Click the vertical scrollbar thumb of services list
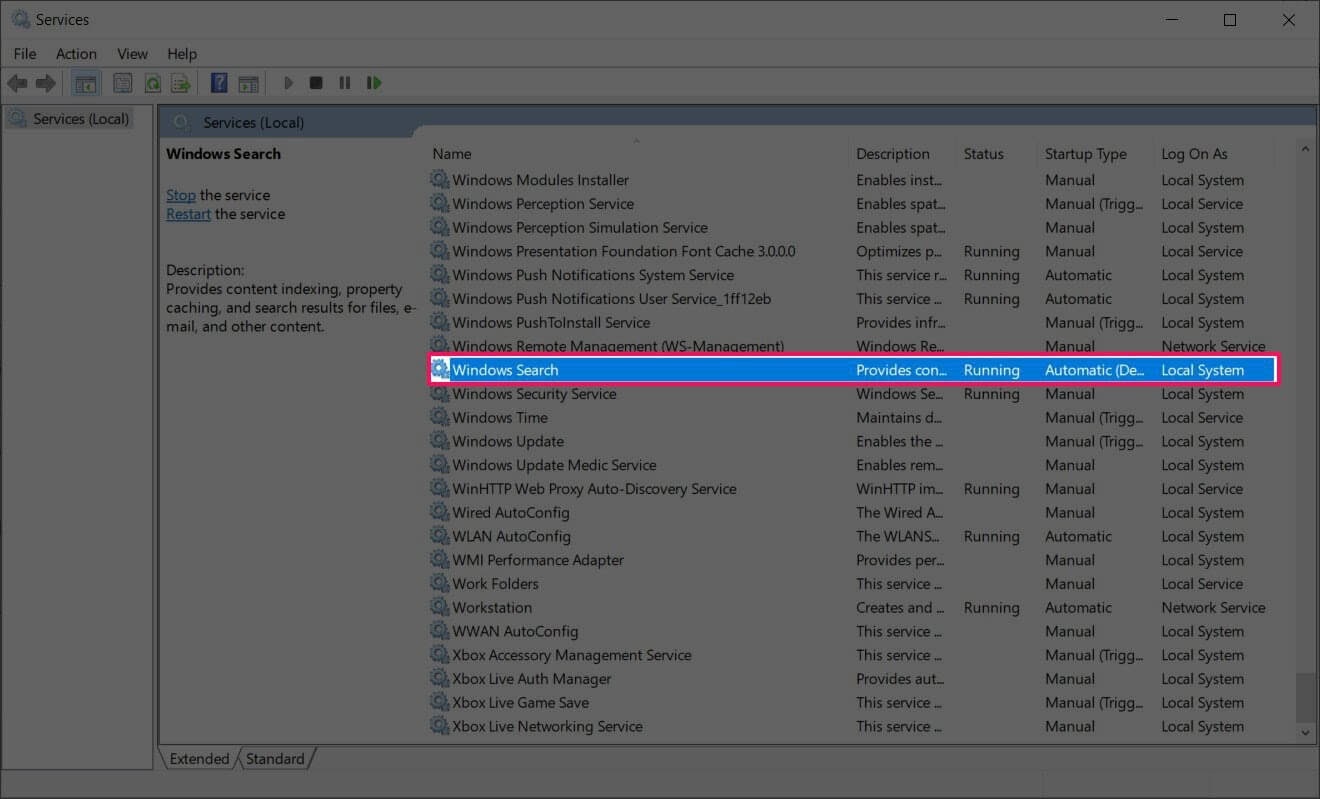This screenshot has width=1320, height=799. pos(1304,697)
